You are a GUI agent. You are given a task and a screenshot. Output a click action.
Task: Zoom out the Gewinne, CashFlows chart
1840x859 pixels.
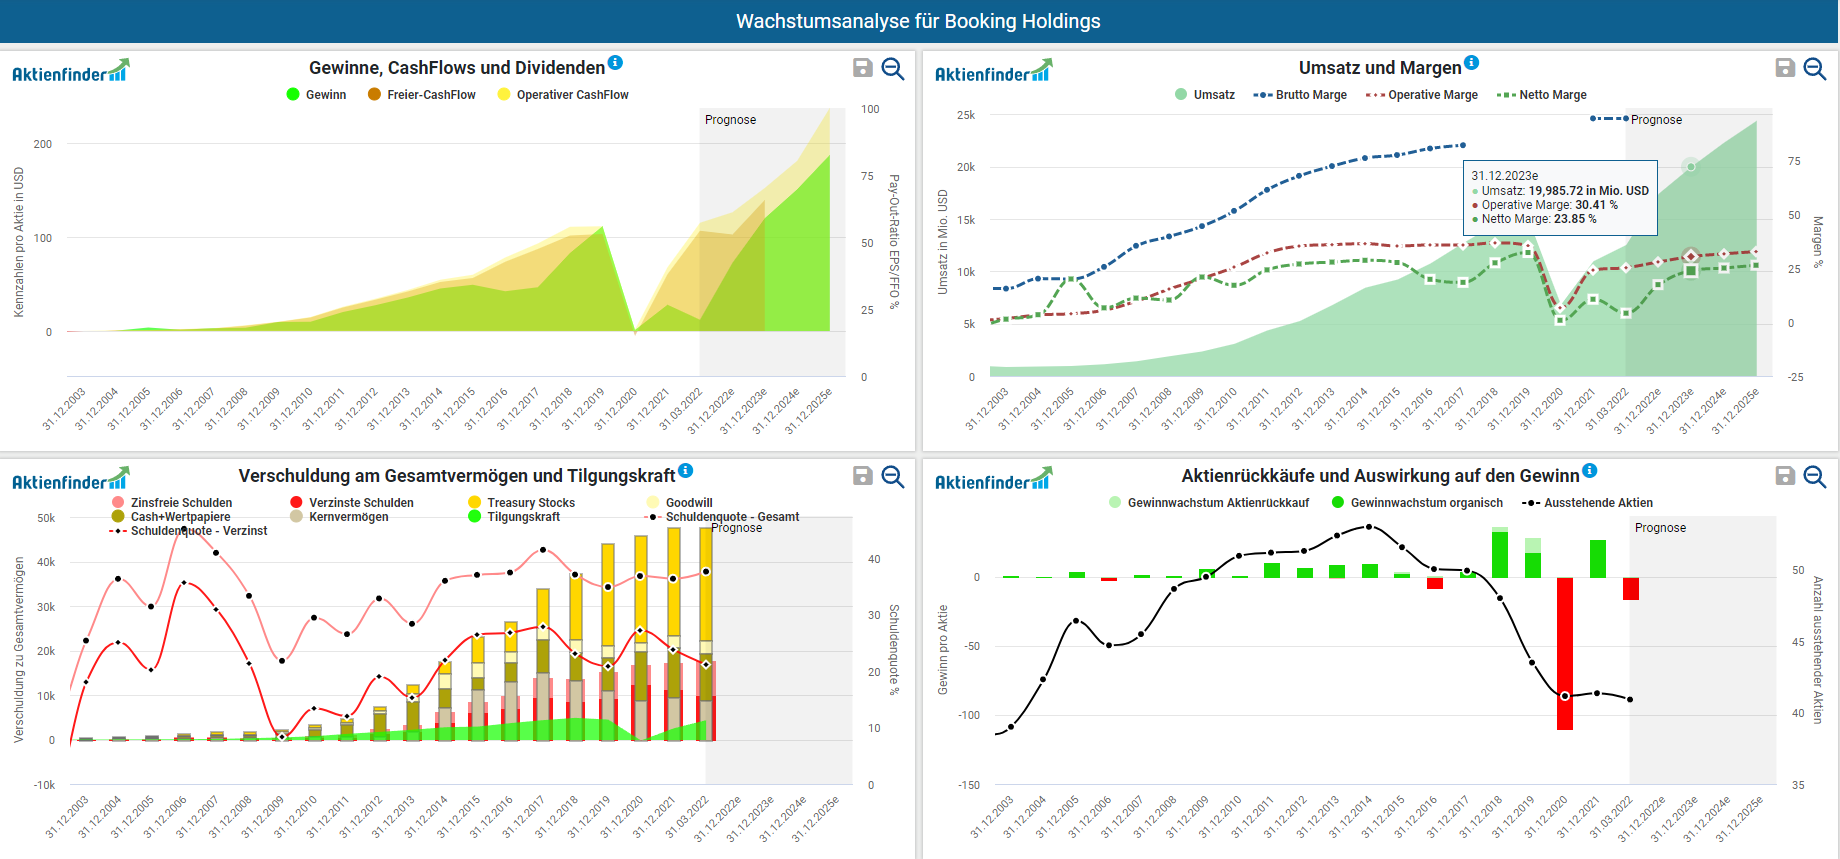[x=893, y=68]
